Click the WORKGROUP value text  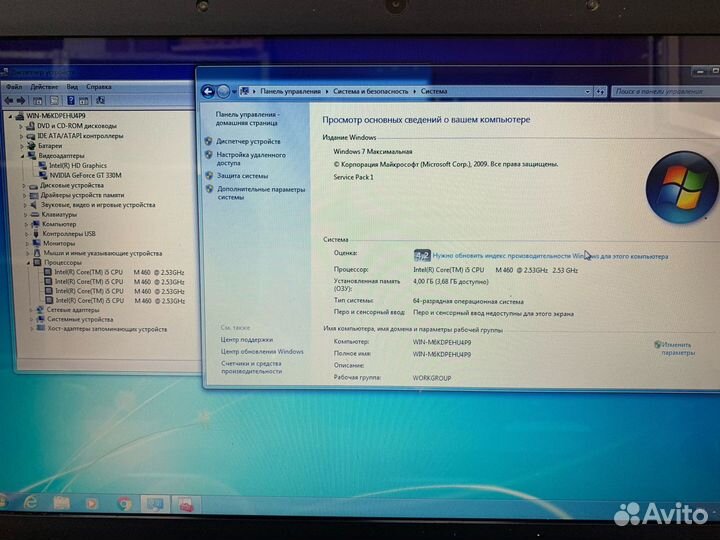[432, 378]
